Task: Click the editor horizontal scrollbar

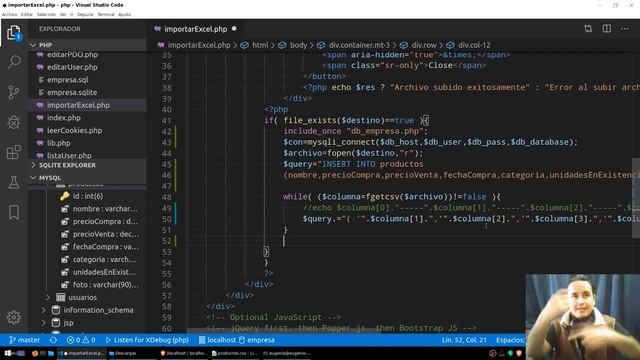Action: 284,331
